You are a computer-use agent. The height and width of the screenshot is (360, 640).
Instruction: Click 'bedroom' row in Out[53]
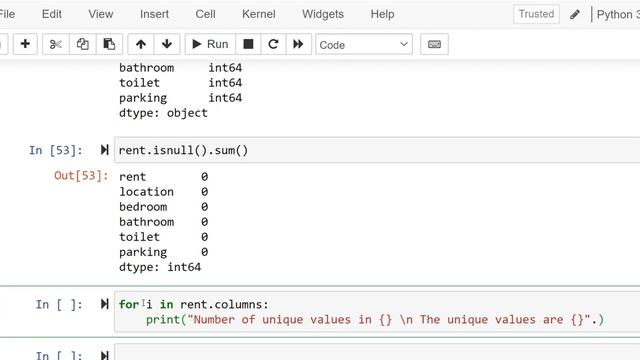pyautogui.click(x=164, y=207)
